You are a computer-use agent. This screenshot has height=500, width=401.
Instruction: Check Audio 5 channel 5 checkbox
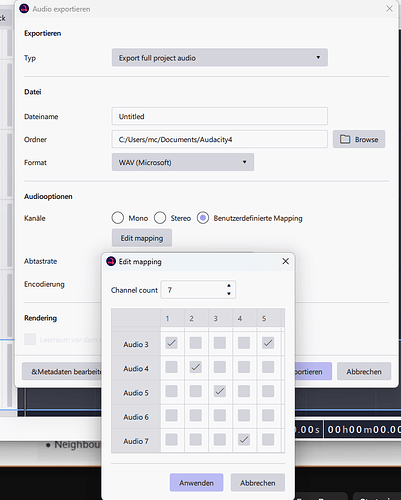pyautogui.click(x=268, y=391)
